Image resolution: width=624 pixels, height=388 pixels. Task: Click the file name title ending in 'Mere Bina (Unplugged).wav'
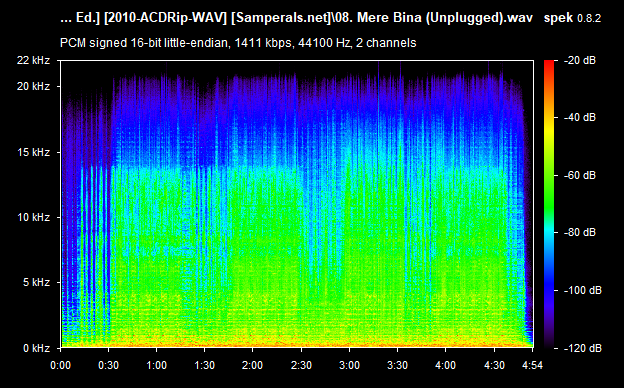296,18
